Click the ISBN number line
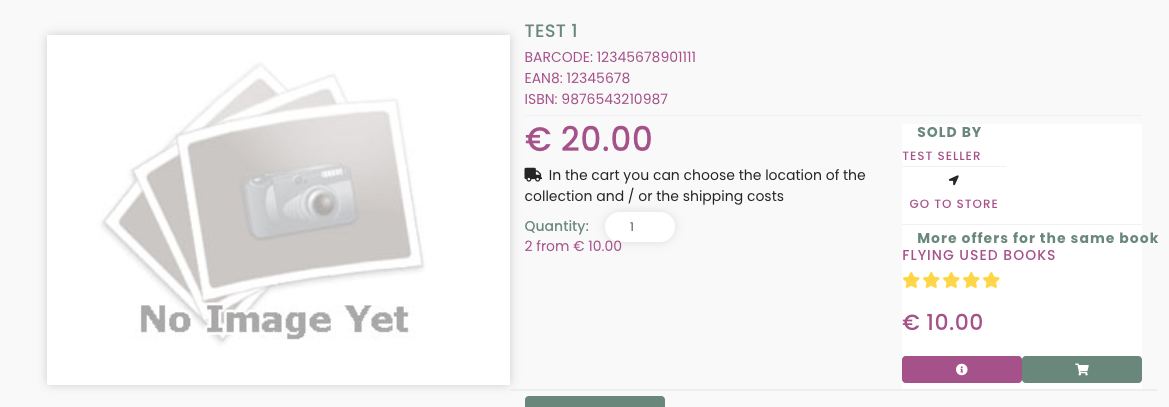 [596, 99]
